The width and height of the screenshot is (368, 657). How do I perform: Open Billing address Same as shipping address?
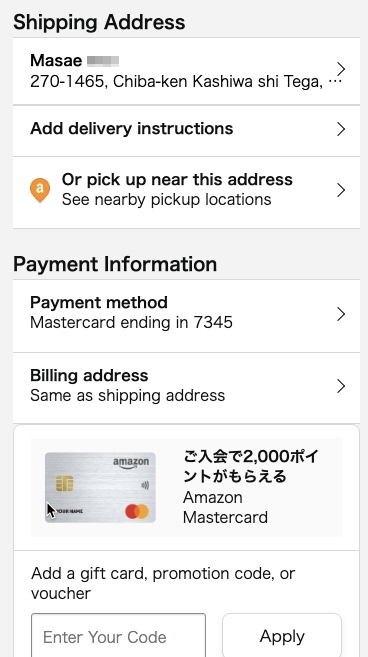(x=187, y=388)
